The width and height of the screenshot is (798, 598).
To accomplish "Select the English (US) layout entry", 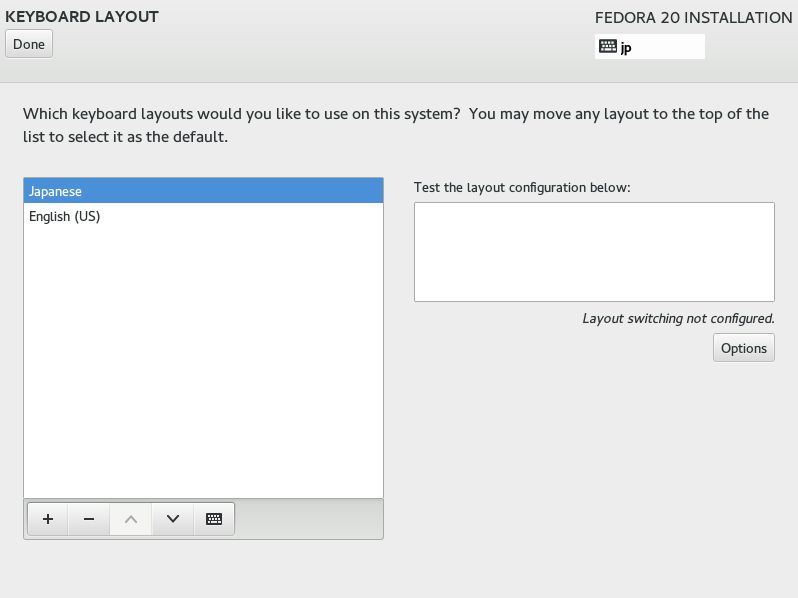I will pyautogui.click(x=204, y=216).
